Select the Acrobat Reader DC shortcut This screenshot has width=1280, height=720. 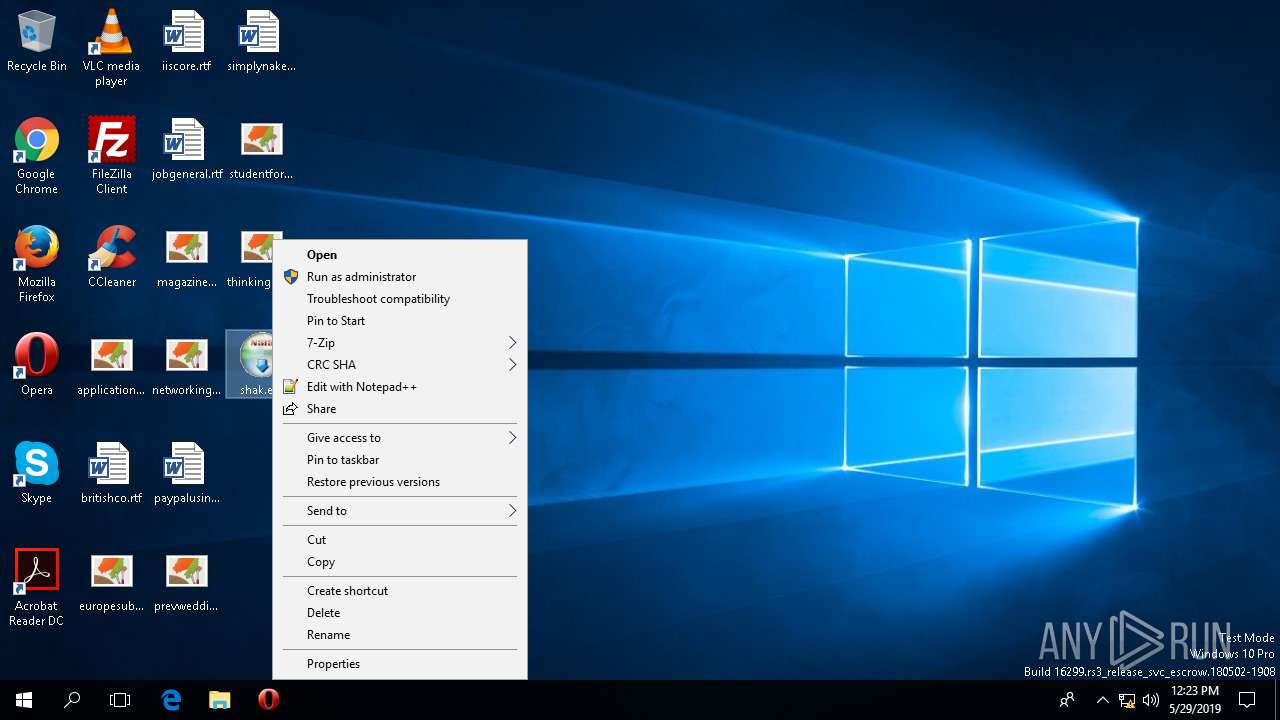click(37, 588)
